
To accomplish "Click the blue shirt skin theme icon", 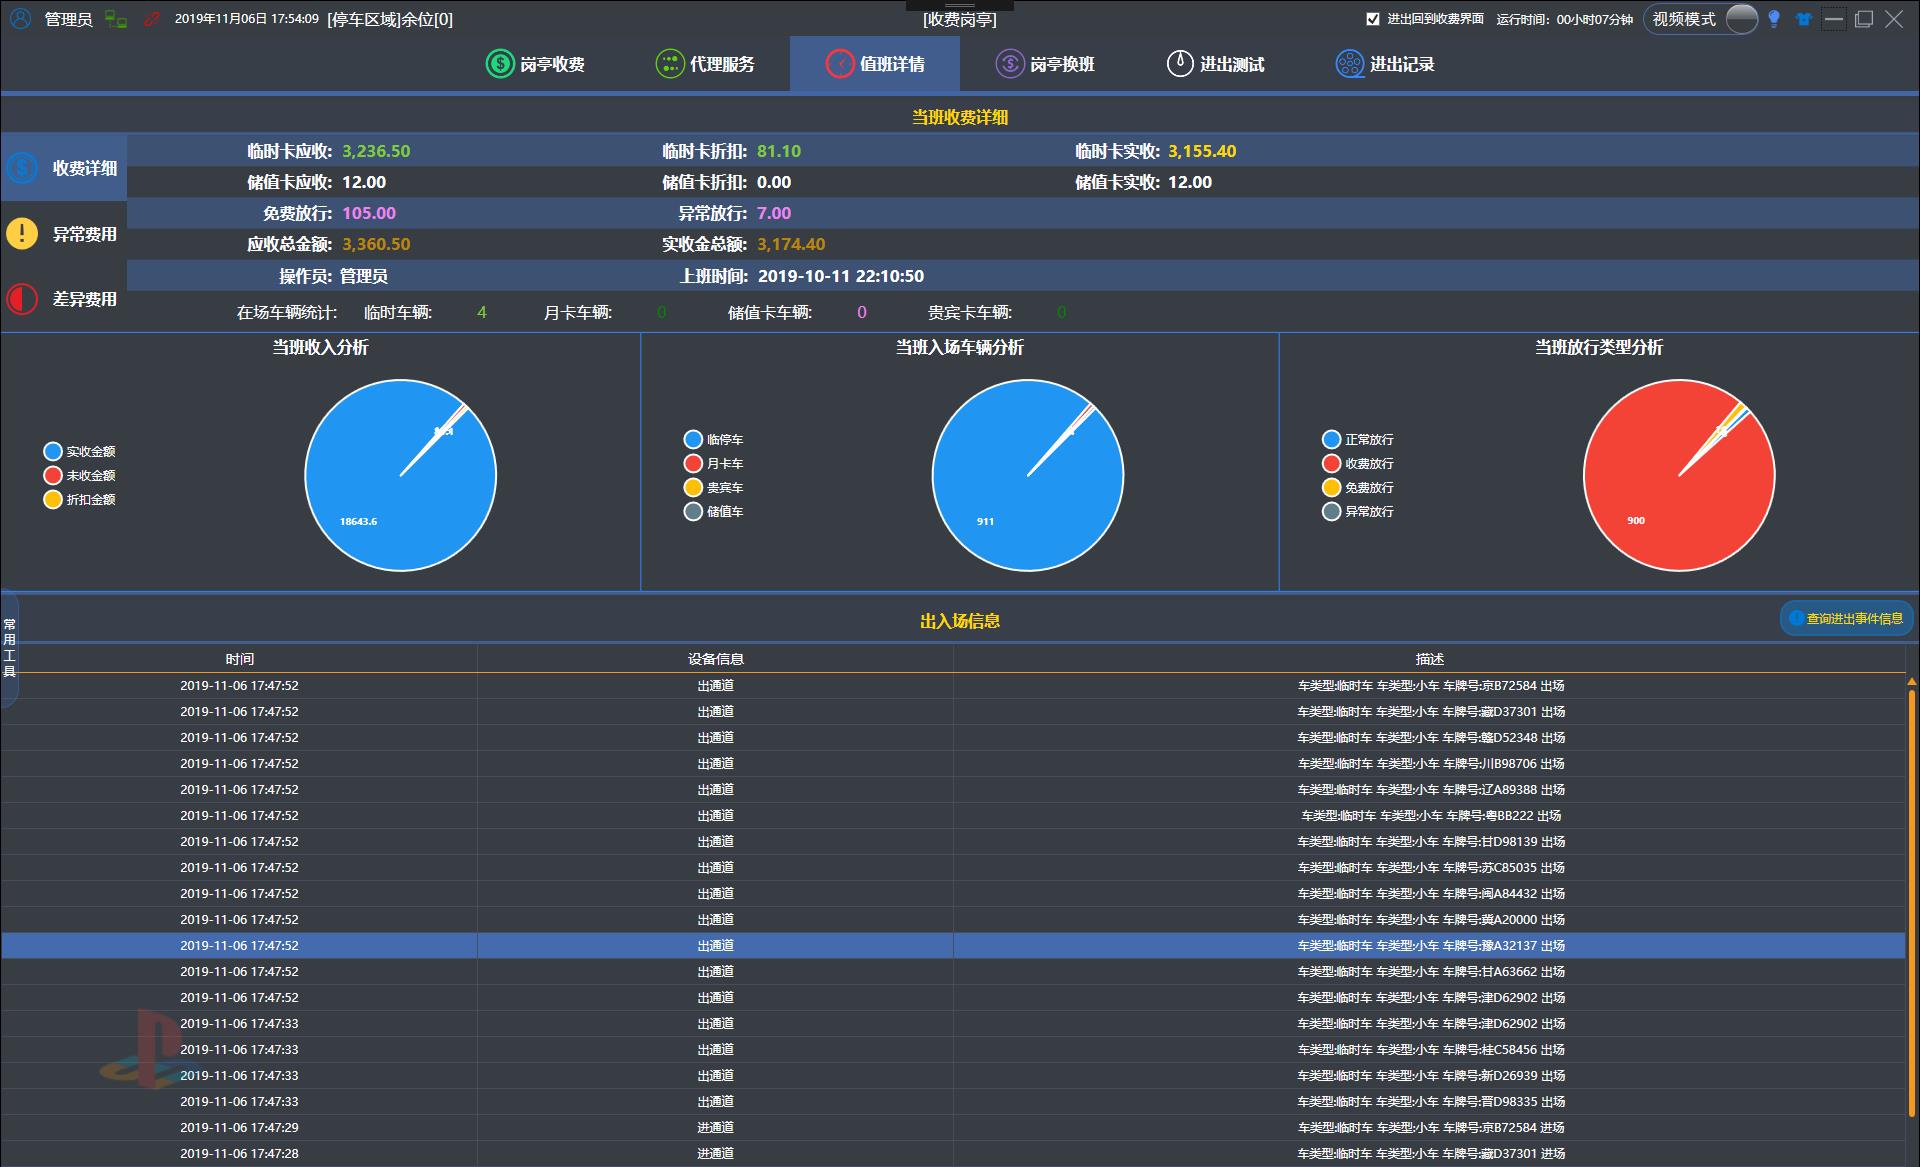I will (x=1804, y=19).
